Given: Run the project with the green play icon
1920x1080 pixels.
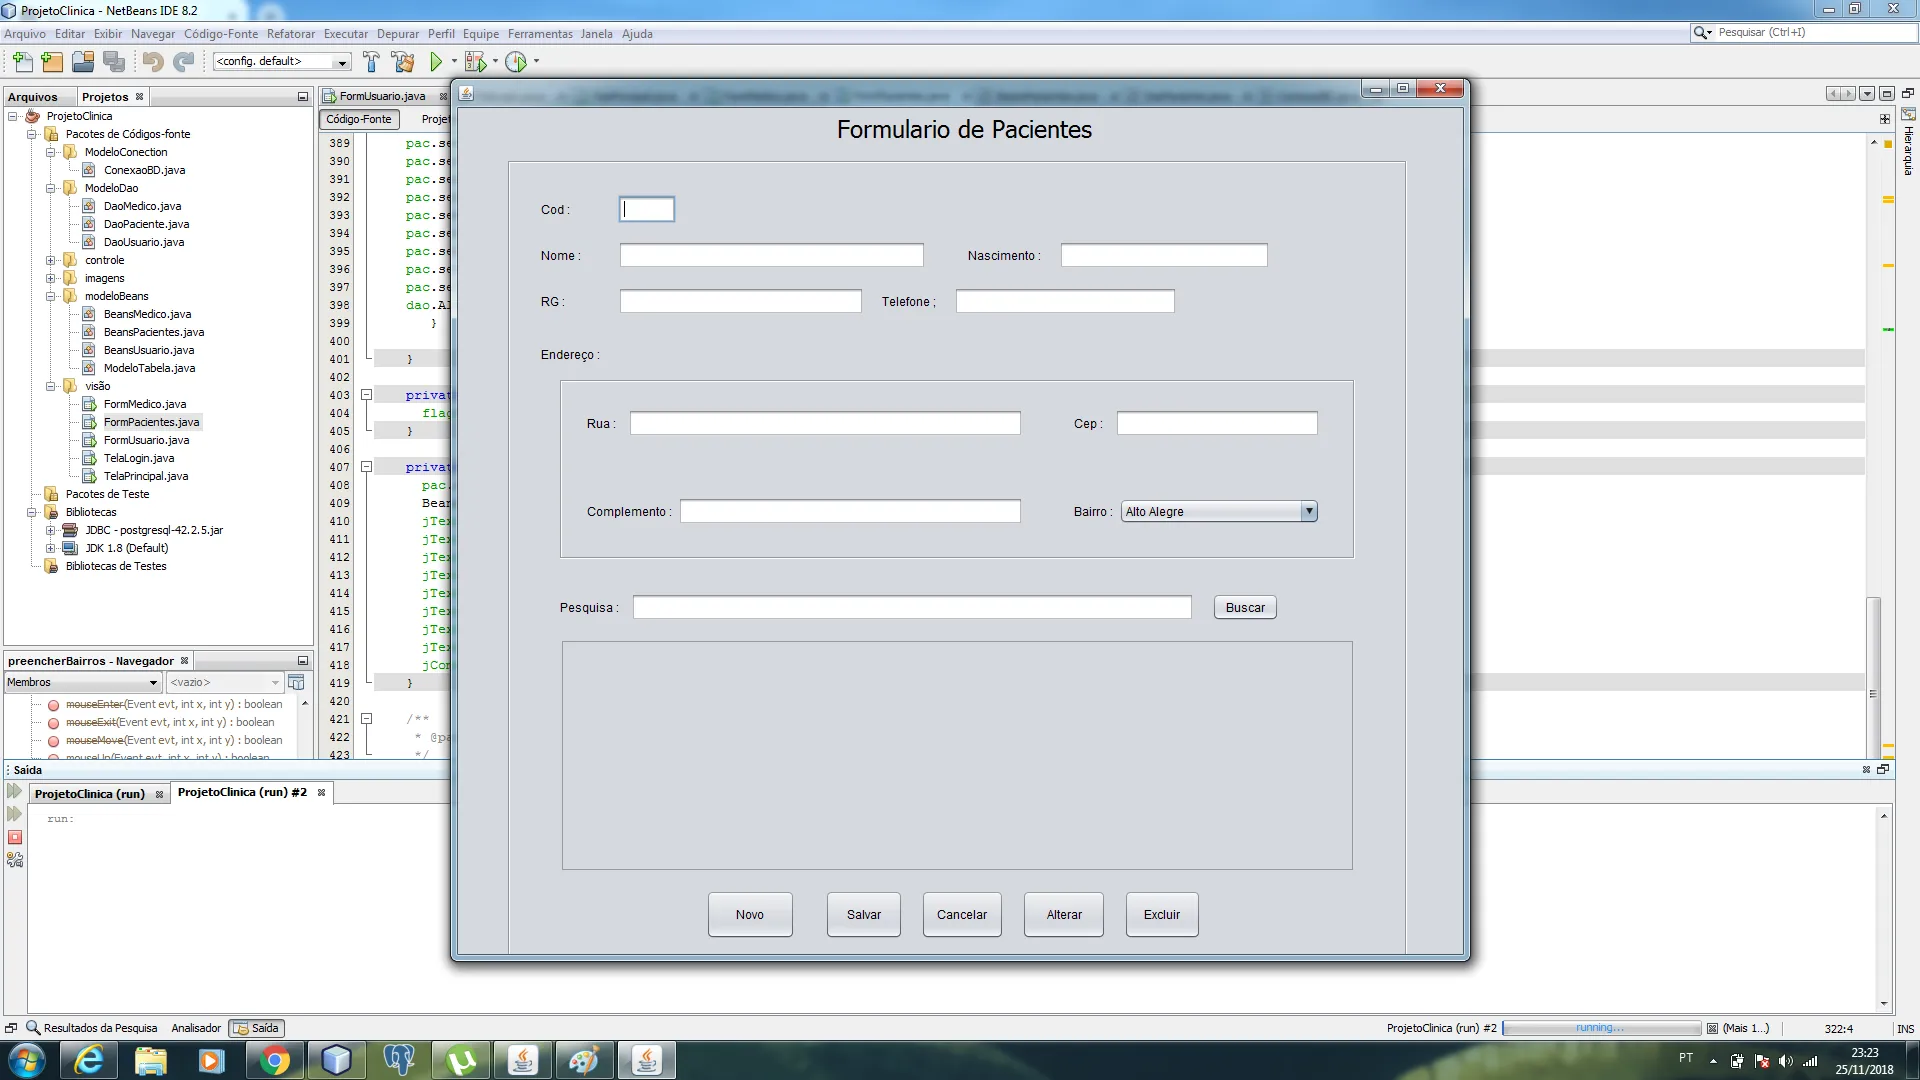Looking at the screenshot, I should click(436, 62).
